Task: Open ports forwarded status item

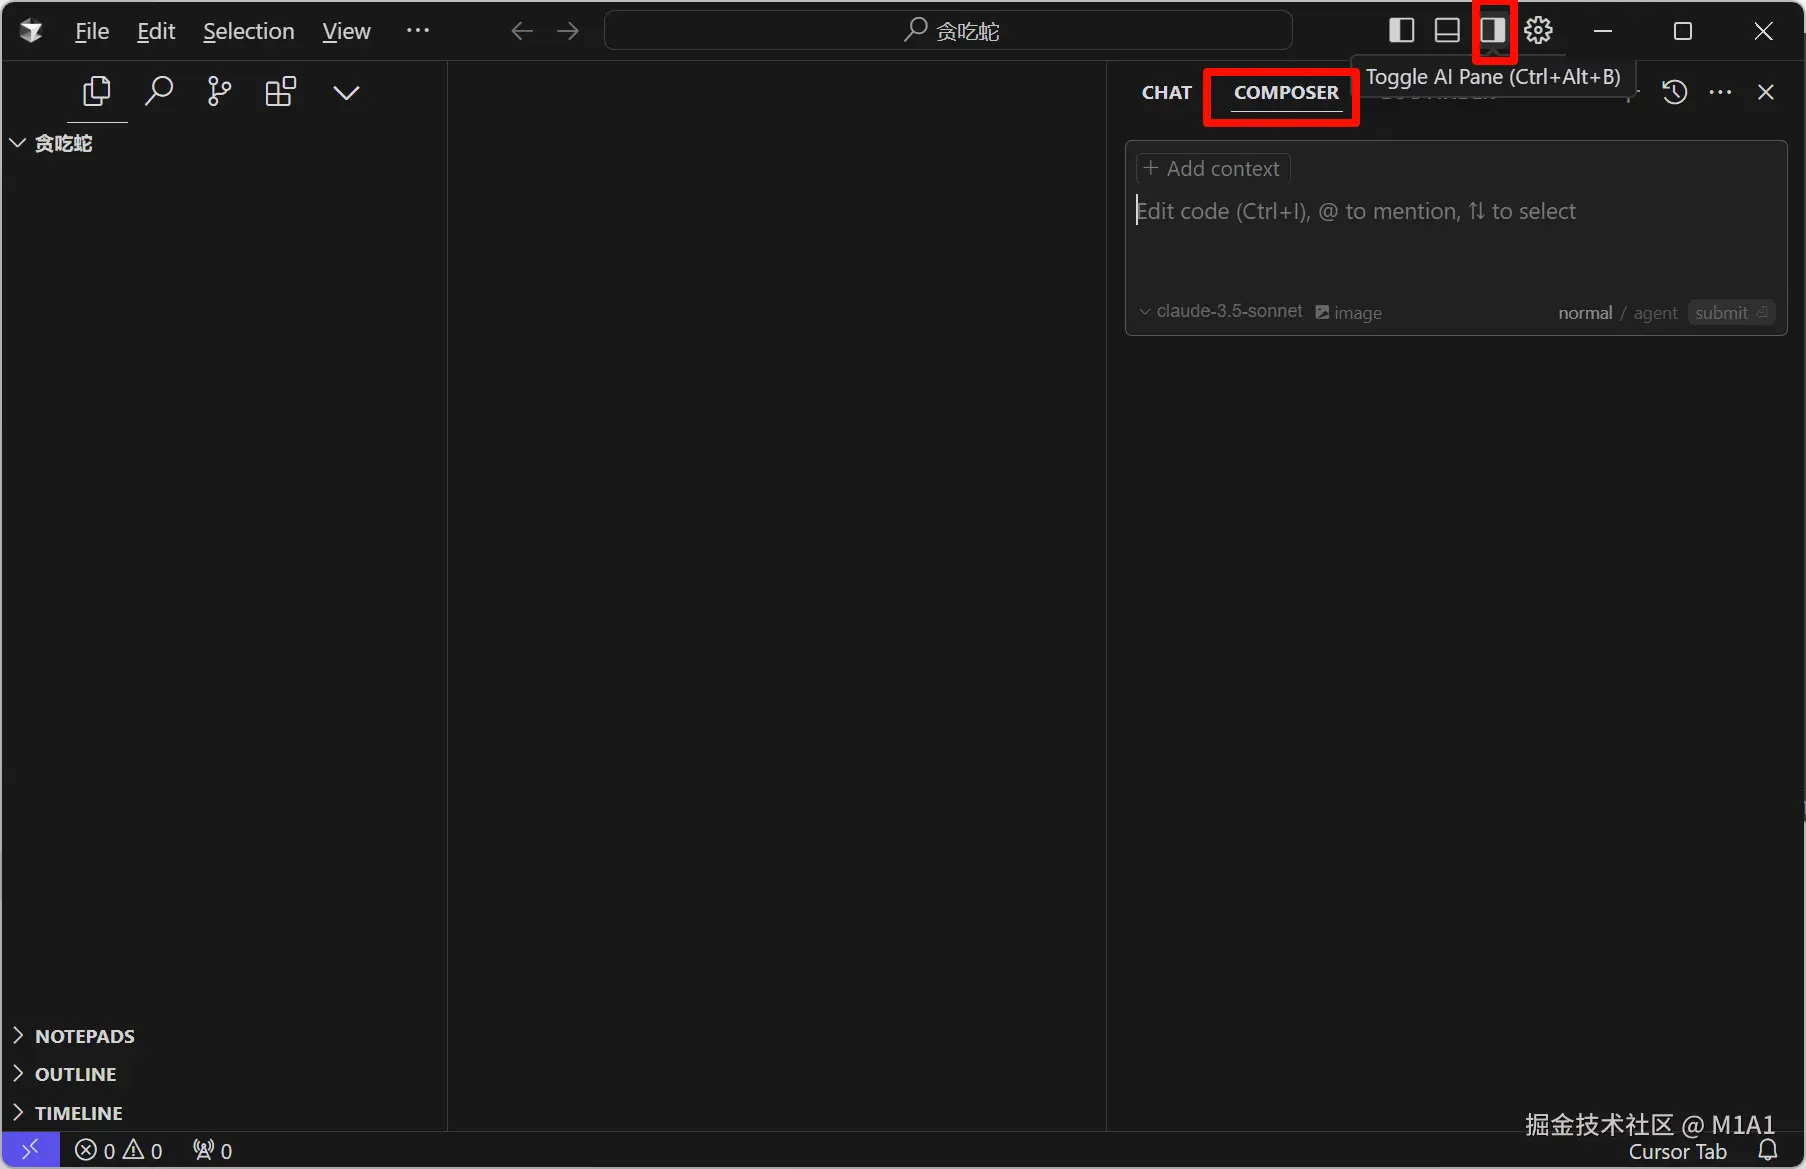Action: tap(213, 1151)
